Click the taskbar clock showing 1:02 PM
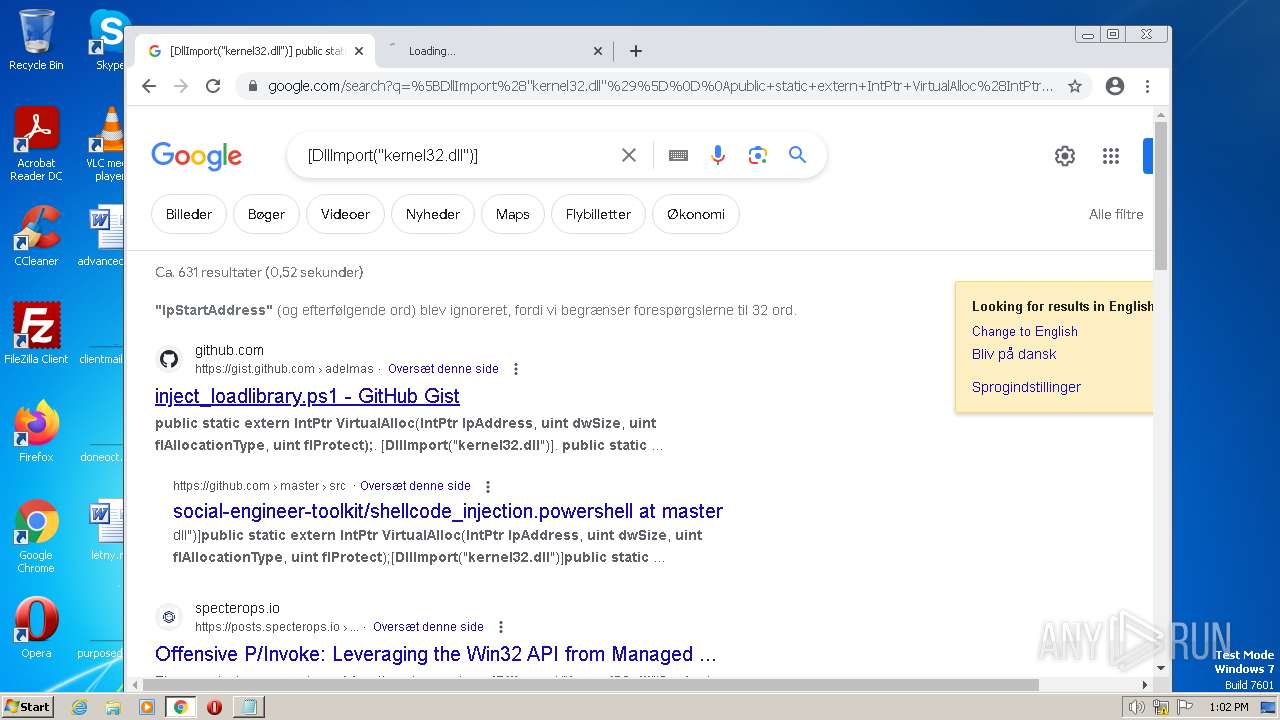 click(1228, 707)
